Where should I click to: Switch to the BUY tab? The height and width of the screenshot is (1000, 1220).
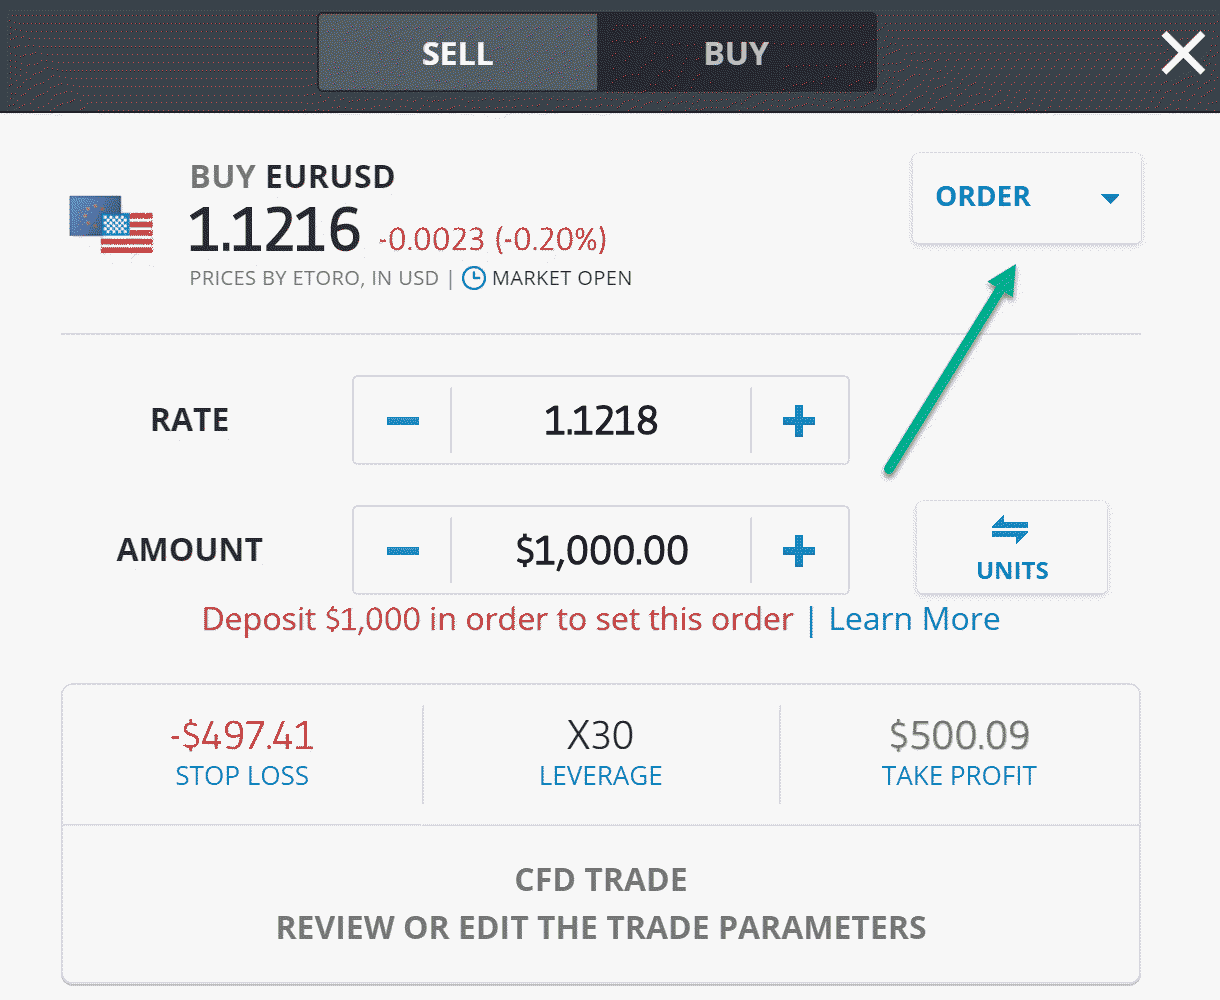tap(737, 52)
